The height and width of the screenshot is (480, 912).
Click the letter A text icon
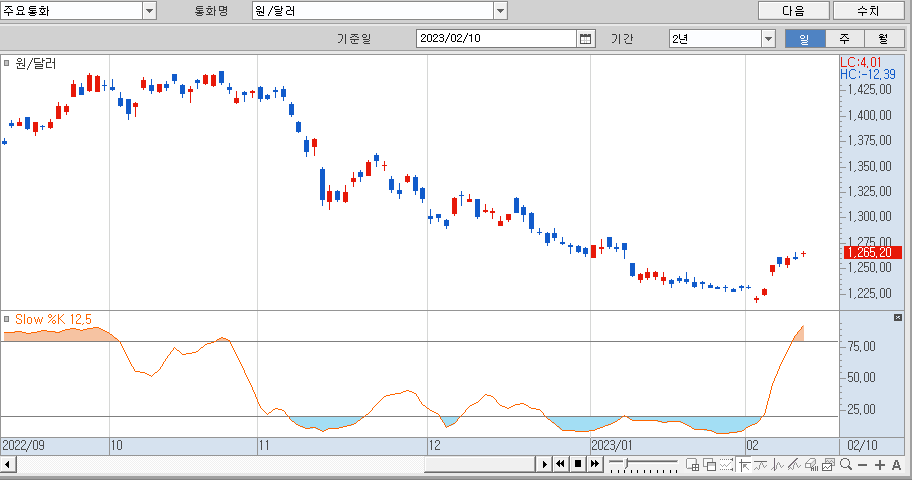pos(896,465)
